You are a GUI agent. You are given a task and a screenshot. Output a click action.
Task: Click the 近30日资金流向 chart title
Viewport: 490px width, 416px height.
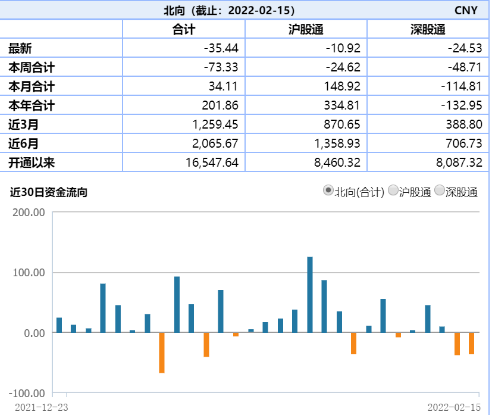[49, 192]
